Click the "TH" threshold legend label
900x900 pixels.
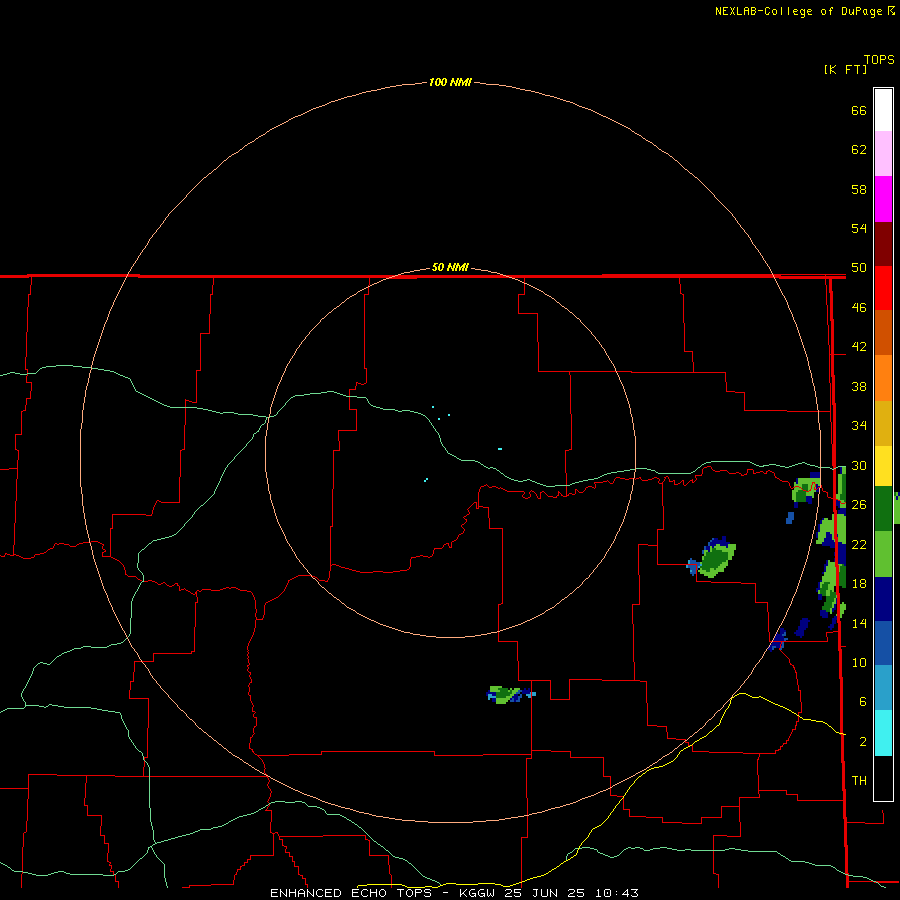(859, 781)
